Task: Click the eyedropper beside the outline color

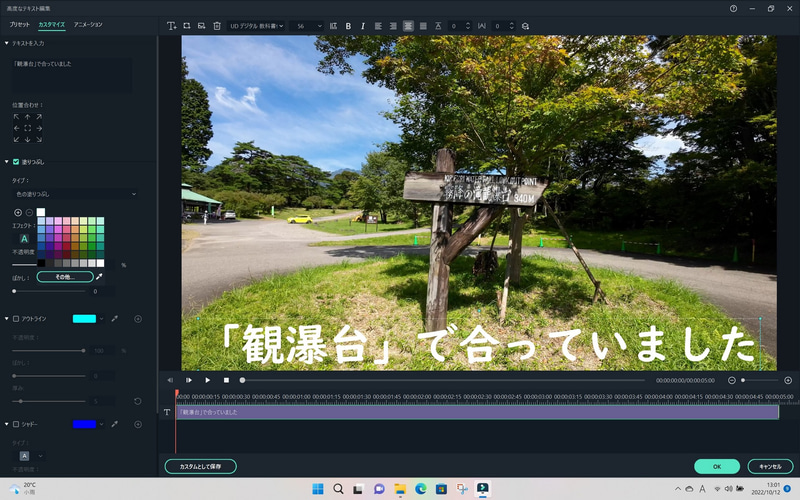Action: click(x=115, y=318)
